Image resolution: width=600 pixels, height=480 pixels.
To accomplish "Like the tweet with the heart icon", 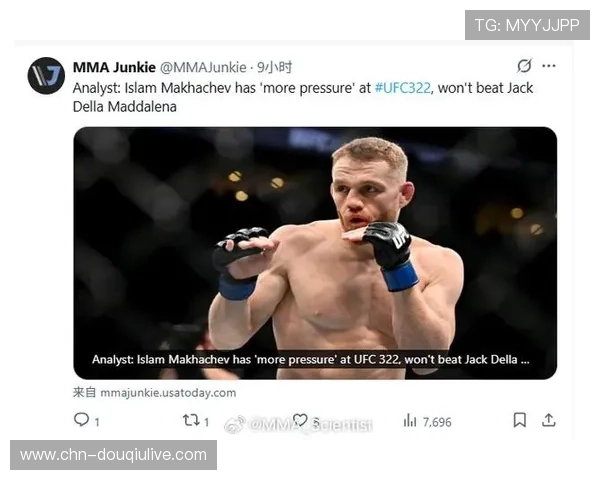I will coord(300,420).
